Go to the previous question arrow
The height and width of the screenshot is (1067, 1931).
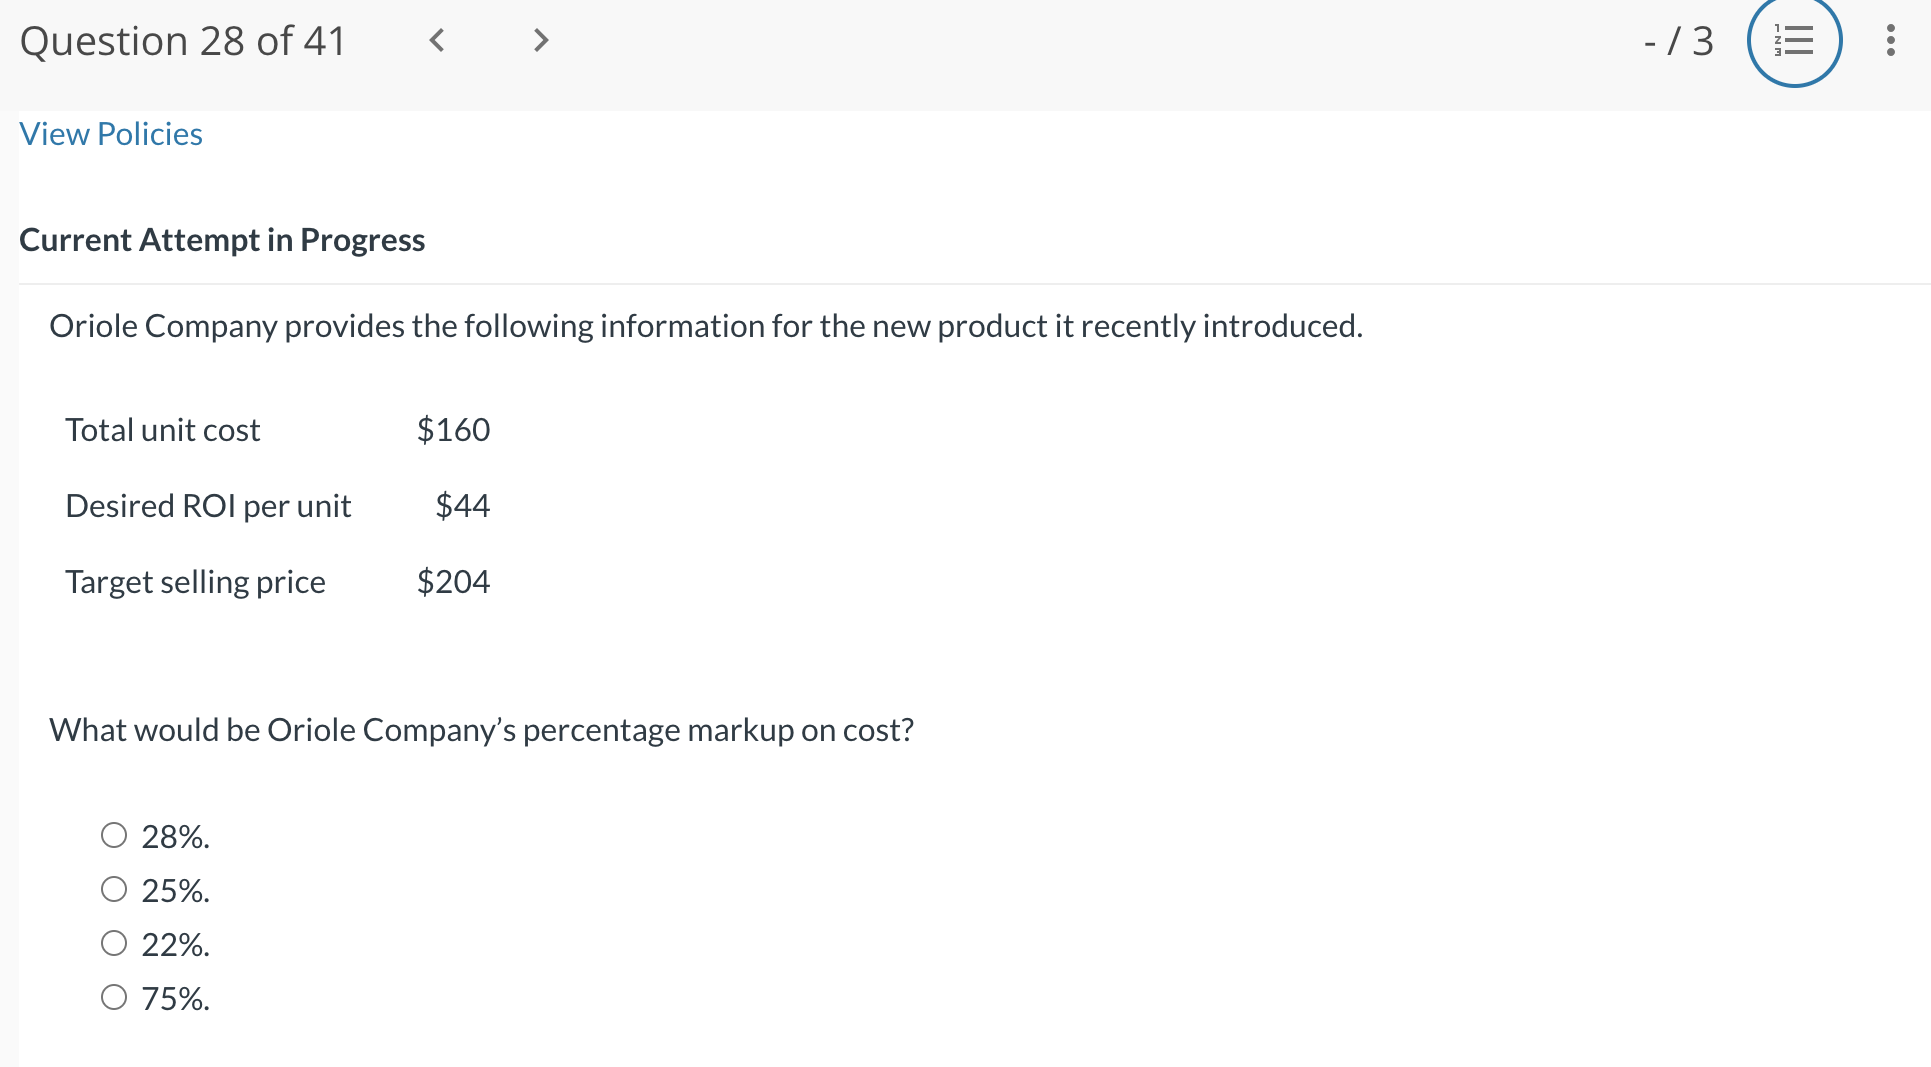(436, 40)
